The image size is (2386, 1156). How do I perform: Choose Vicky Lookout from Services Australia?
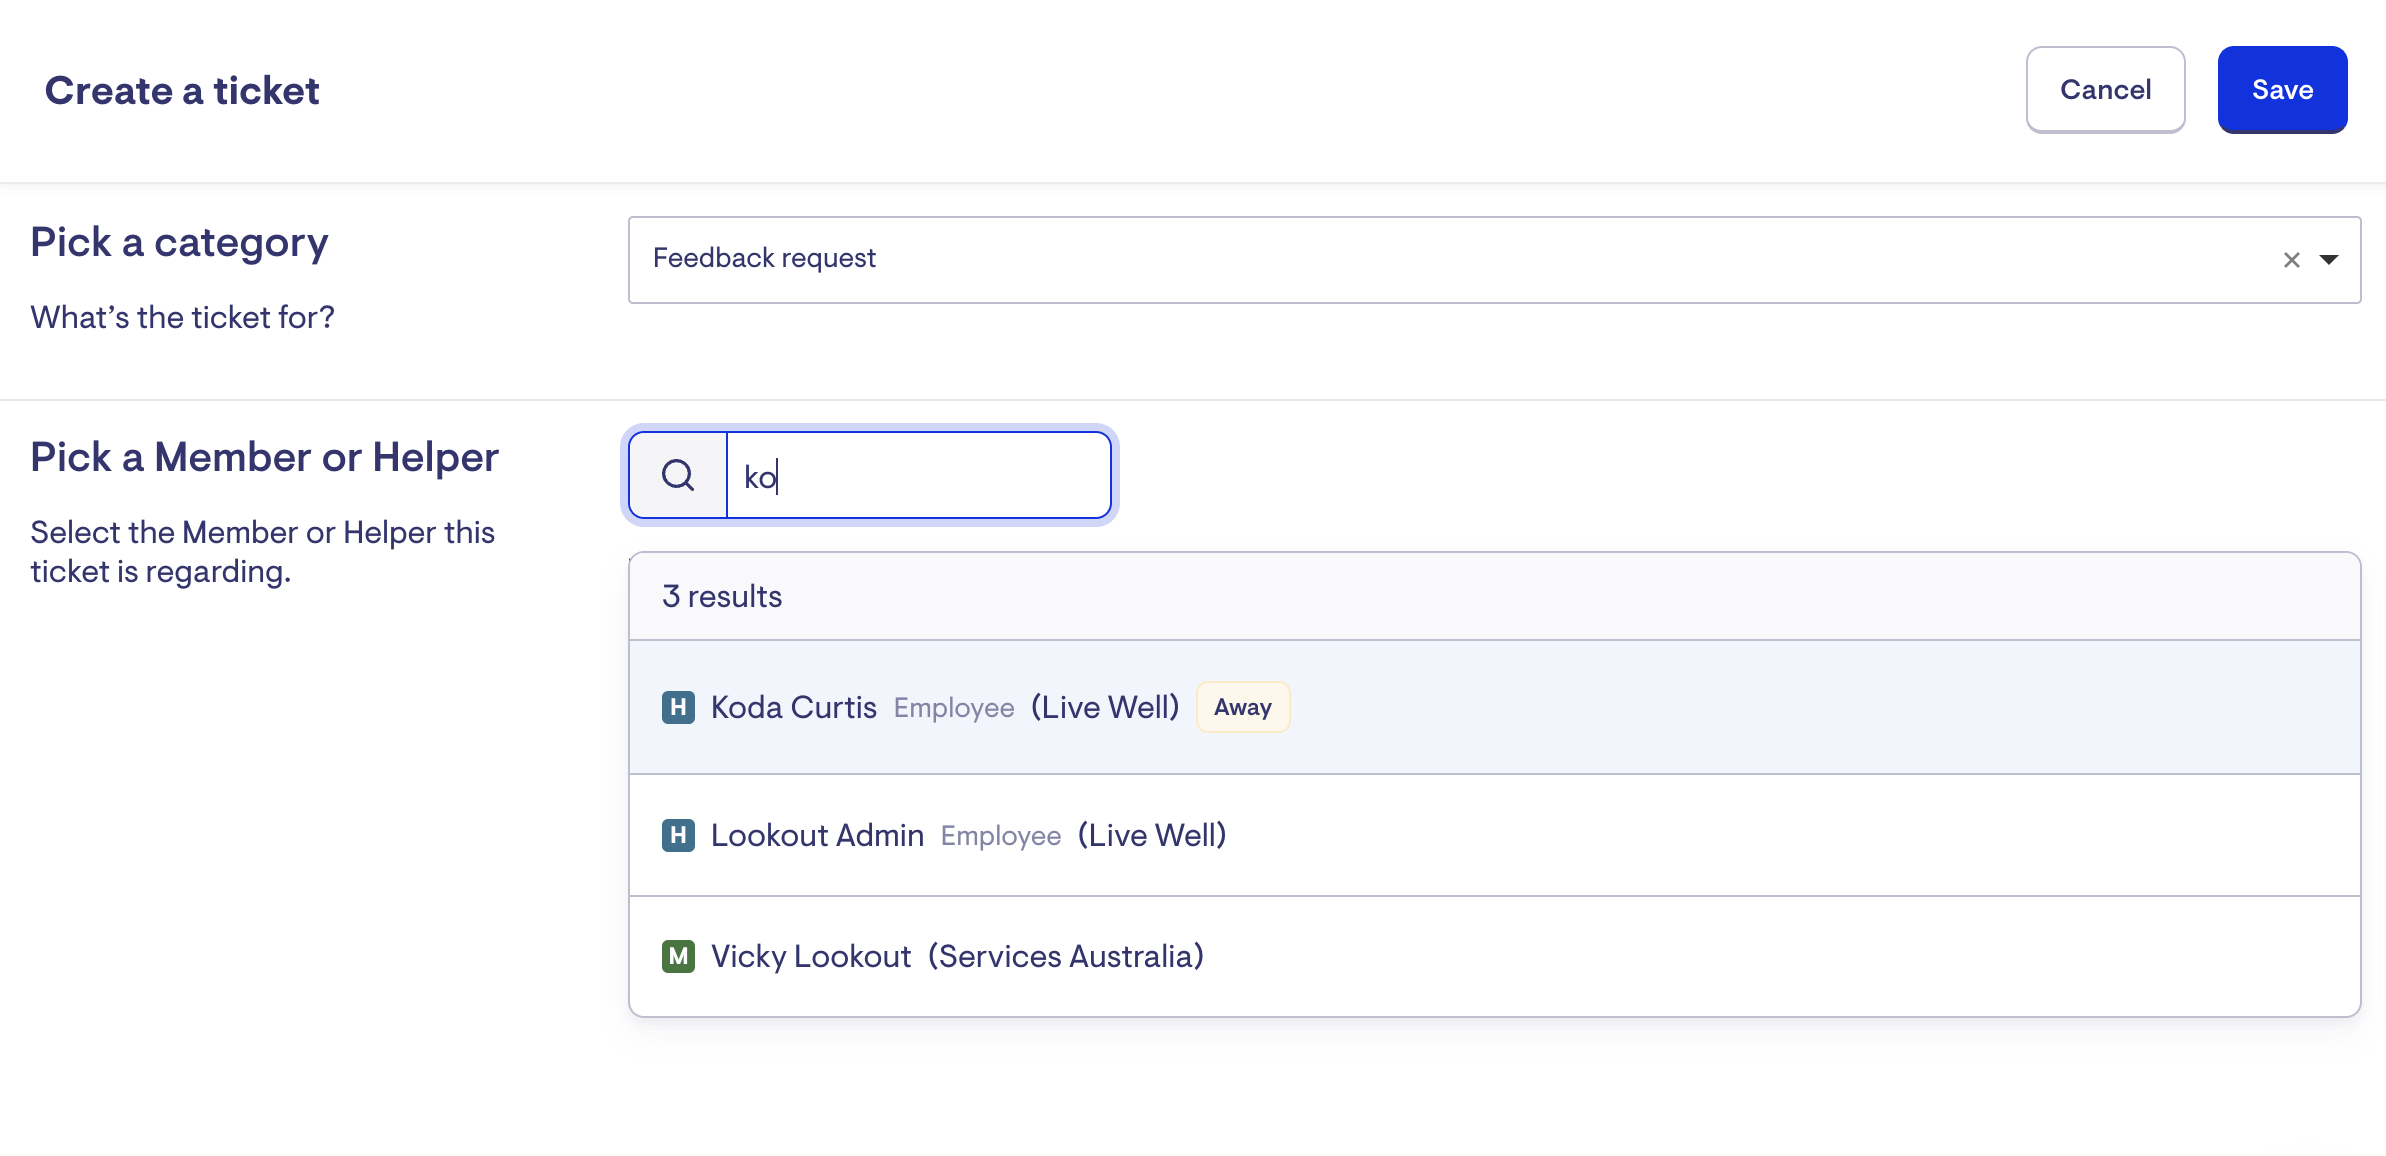tap(811, 956)
